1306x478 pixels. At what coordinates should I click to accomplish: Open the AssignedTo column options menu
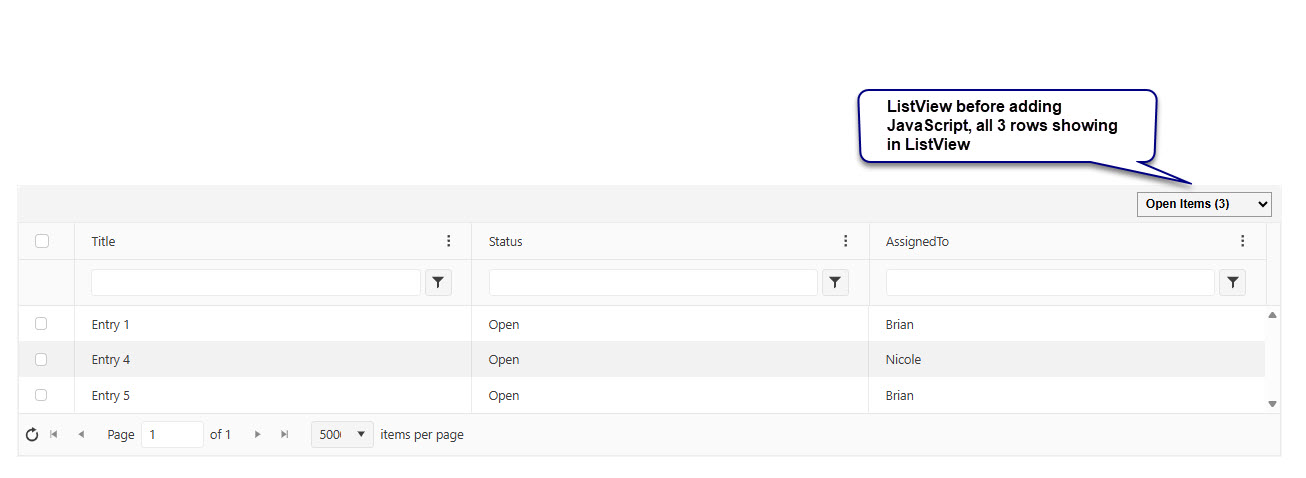coord(1242,241)
